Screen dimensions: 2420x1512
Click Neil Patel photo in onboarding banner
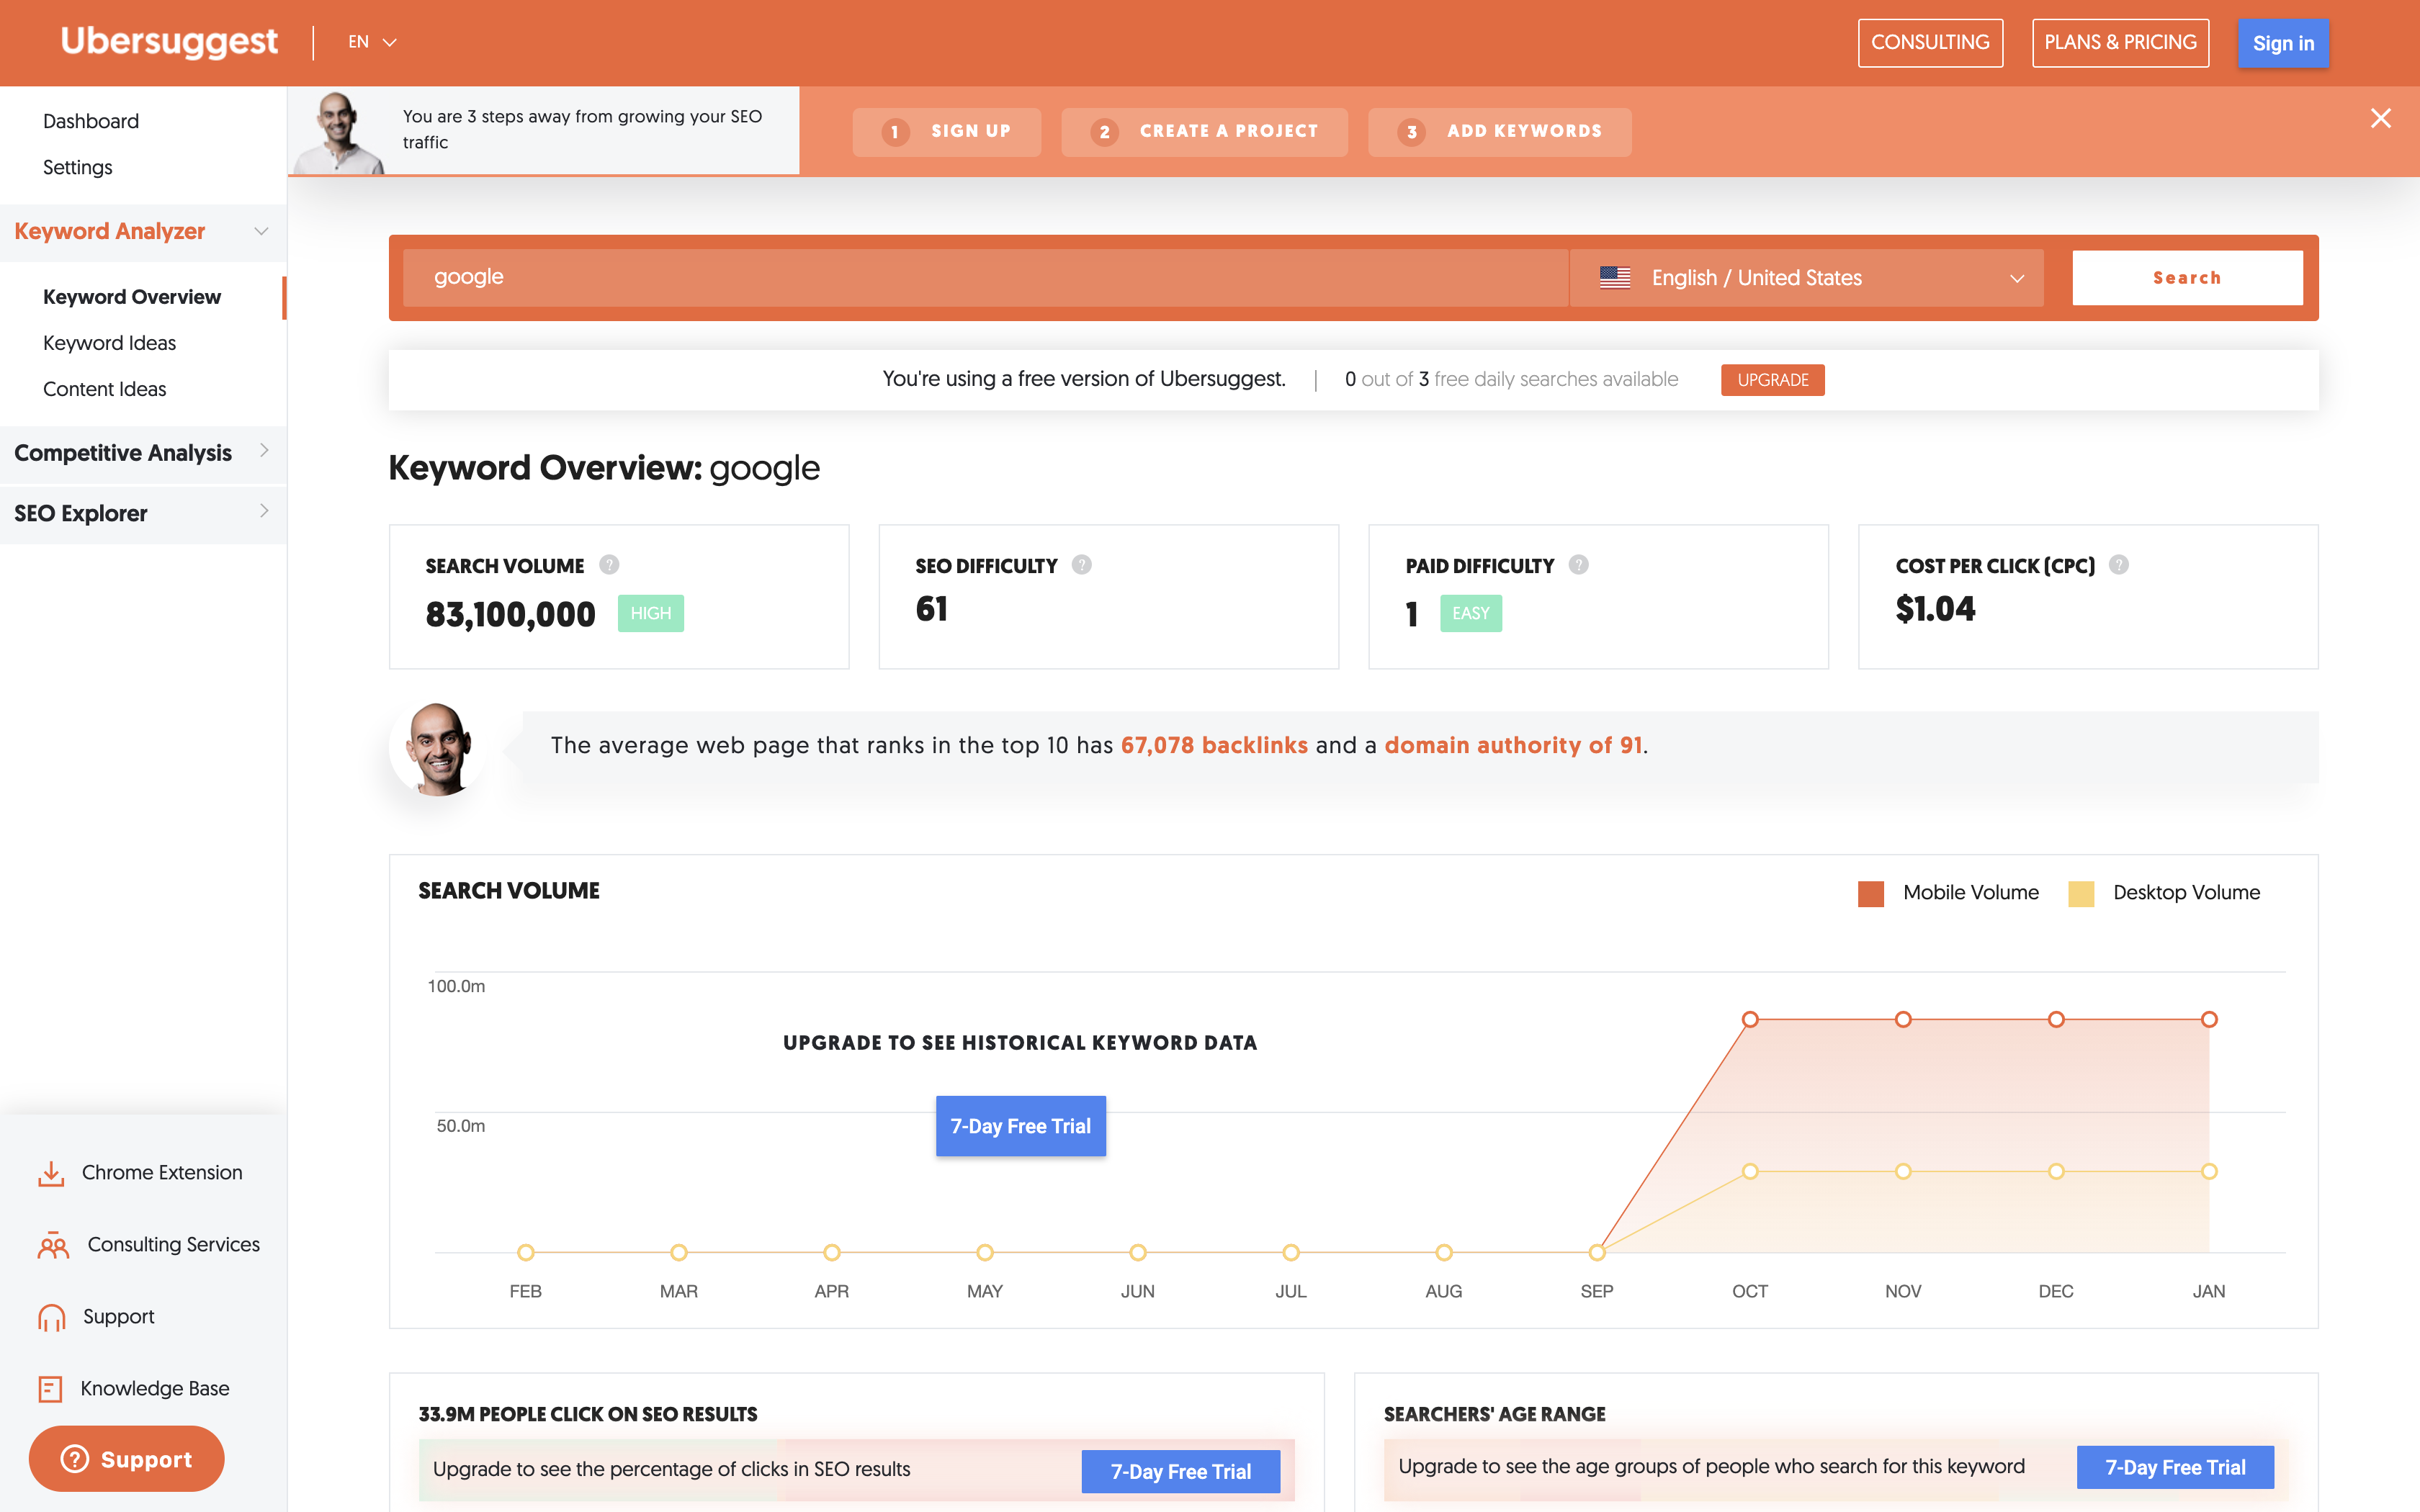point(340,132)
